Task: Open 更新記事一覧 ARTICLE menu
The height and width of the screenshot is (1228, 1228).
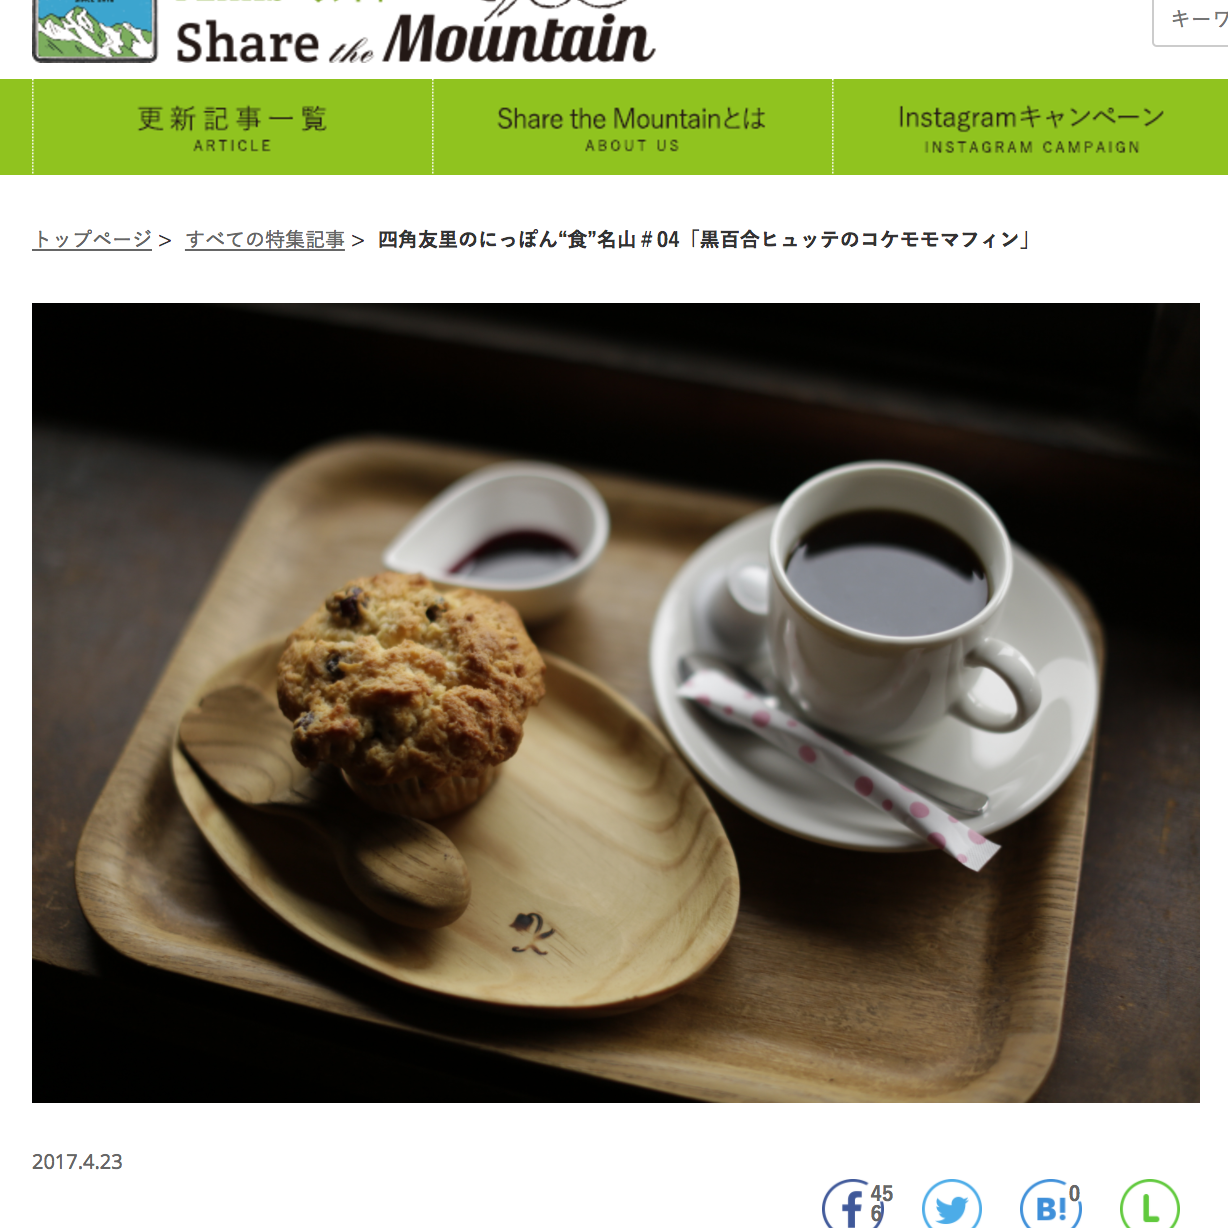Action: point(233,128)
